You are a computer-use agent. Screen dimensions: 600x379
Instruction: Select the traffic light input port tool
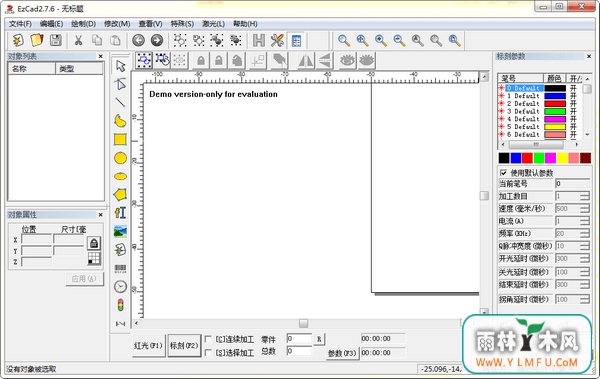(120, 305)
